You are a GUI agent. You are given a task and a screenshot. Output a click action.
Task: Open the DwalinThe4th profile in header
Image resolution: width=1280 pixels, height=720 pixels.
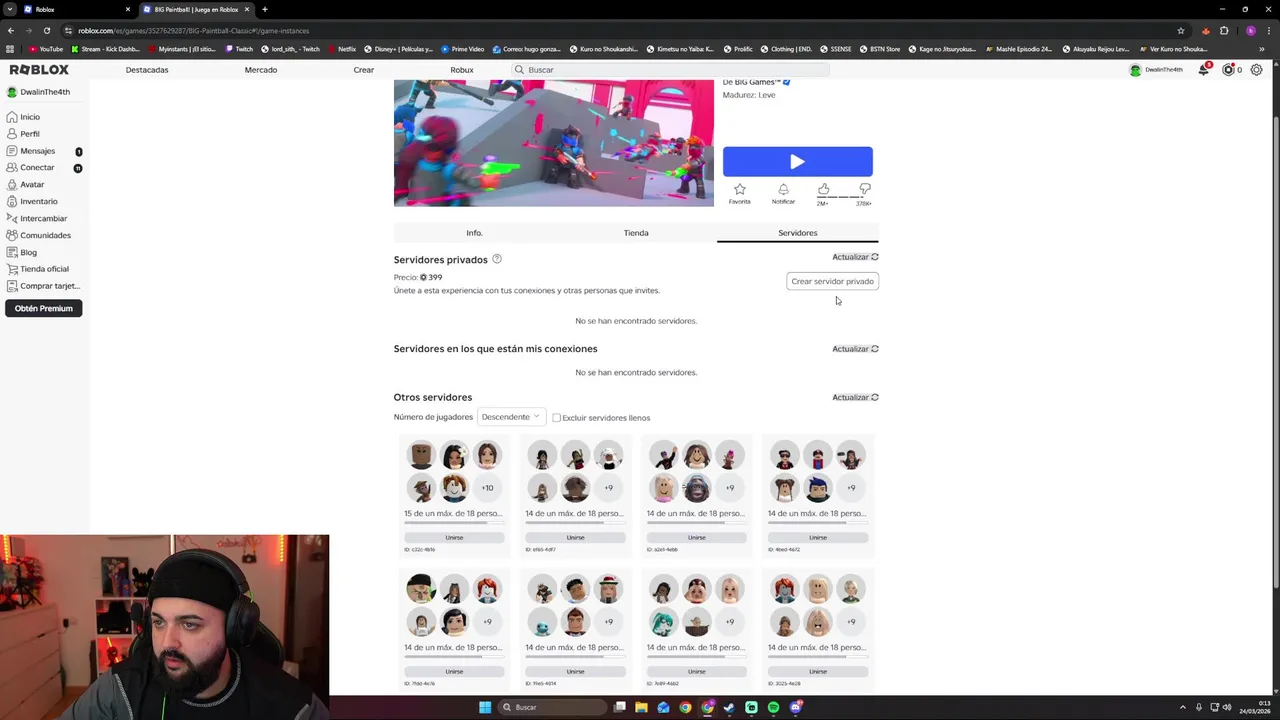click(x=1156, y=70)
